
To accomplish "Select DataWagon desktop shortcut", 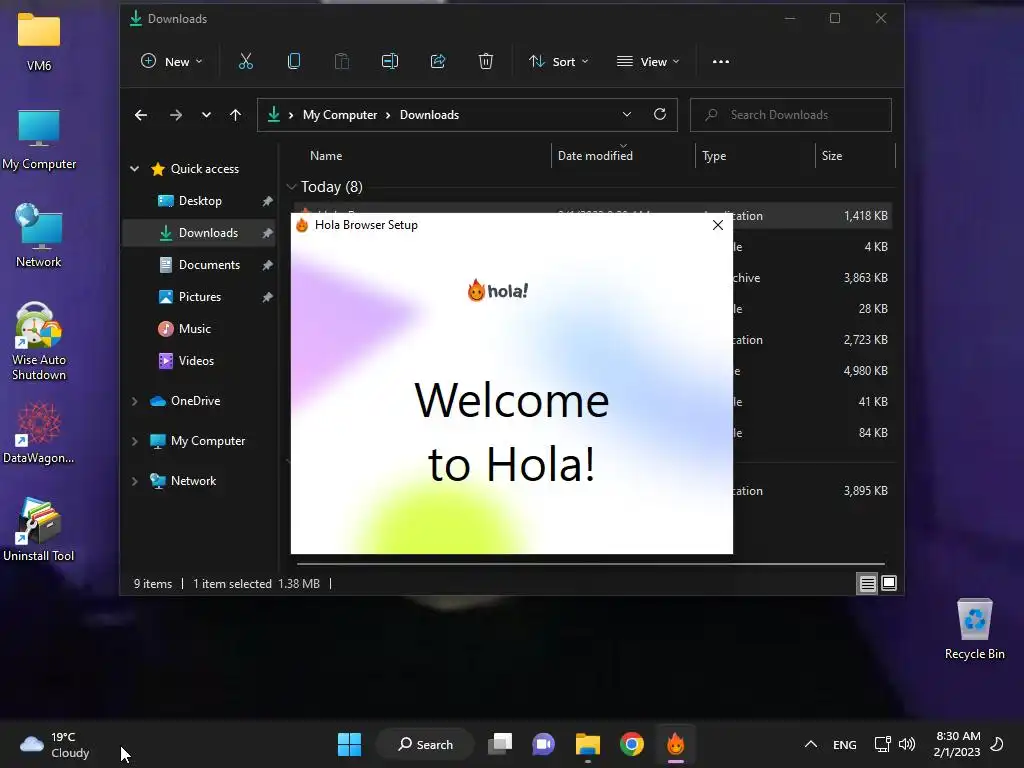I will point(39,432).
